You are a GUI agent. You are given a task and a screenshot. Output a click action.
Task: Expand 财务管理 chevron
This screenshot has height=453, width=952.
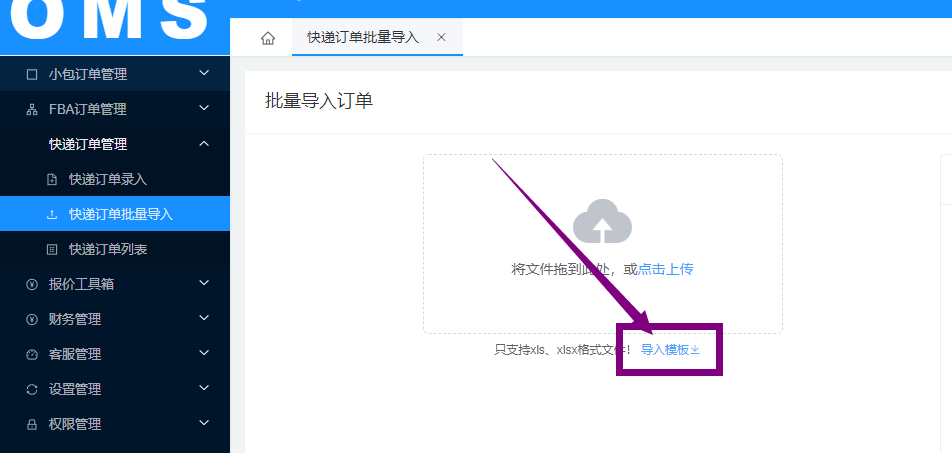(x=204, y=318)
